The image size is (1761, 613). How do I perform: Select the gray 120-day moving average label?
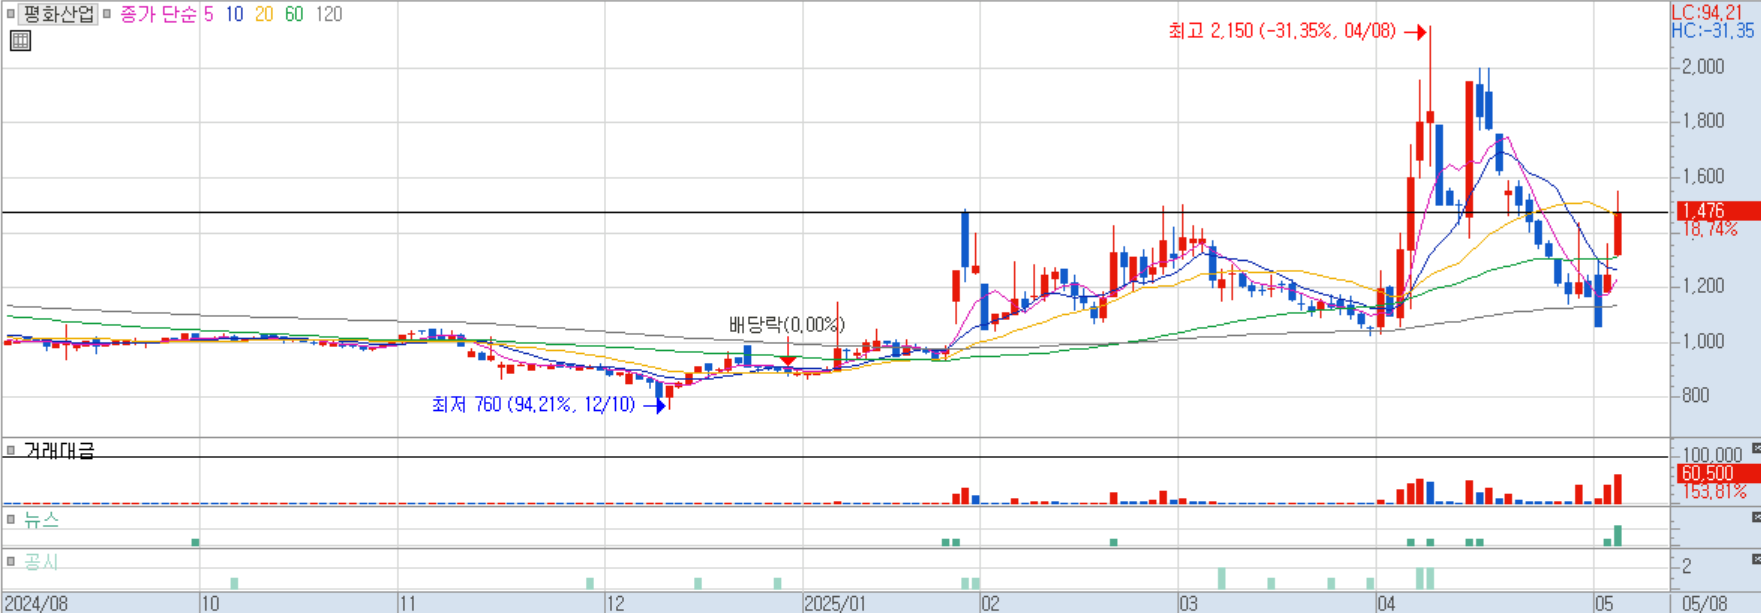[328, 14]
